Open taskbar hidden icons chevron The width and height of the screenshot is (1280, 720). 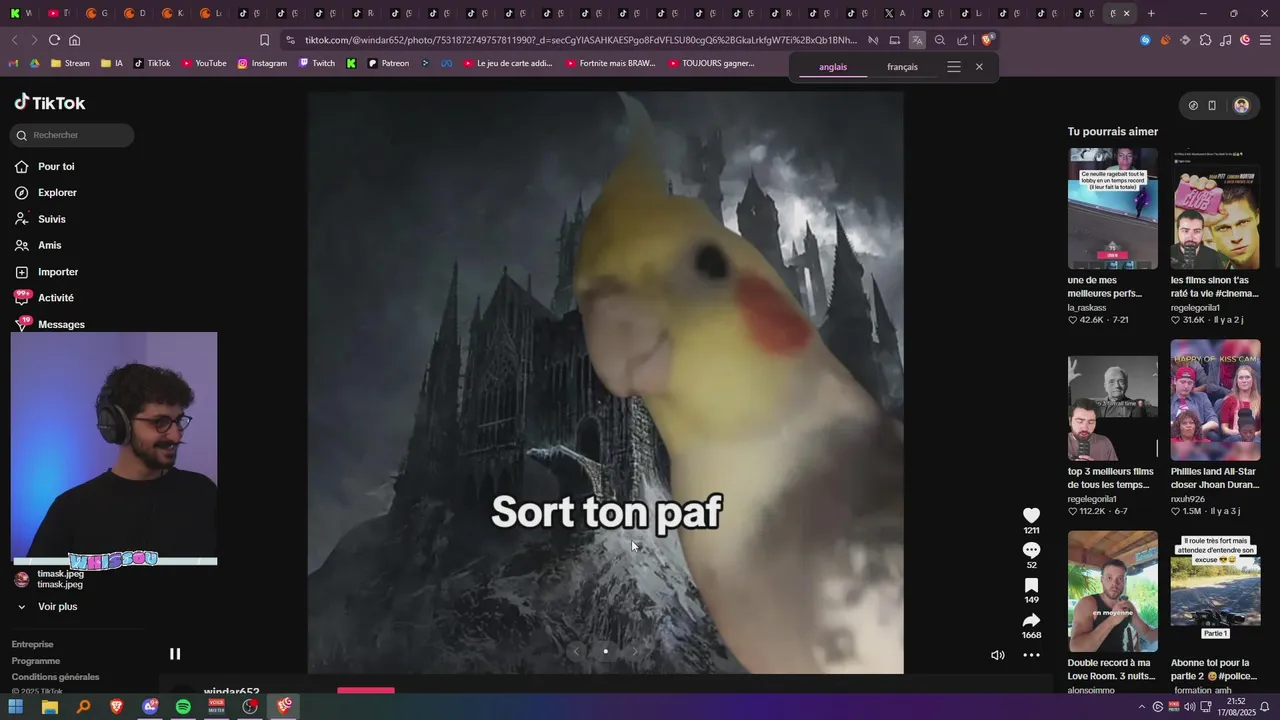1142,707
